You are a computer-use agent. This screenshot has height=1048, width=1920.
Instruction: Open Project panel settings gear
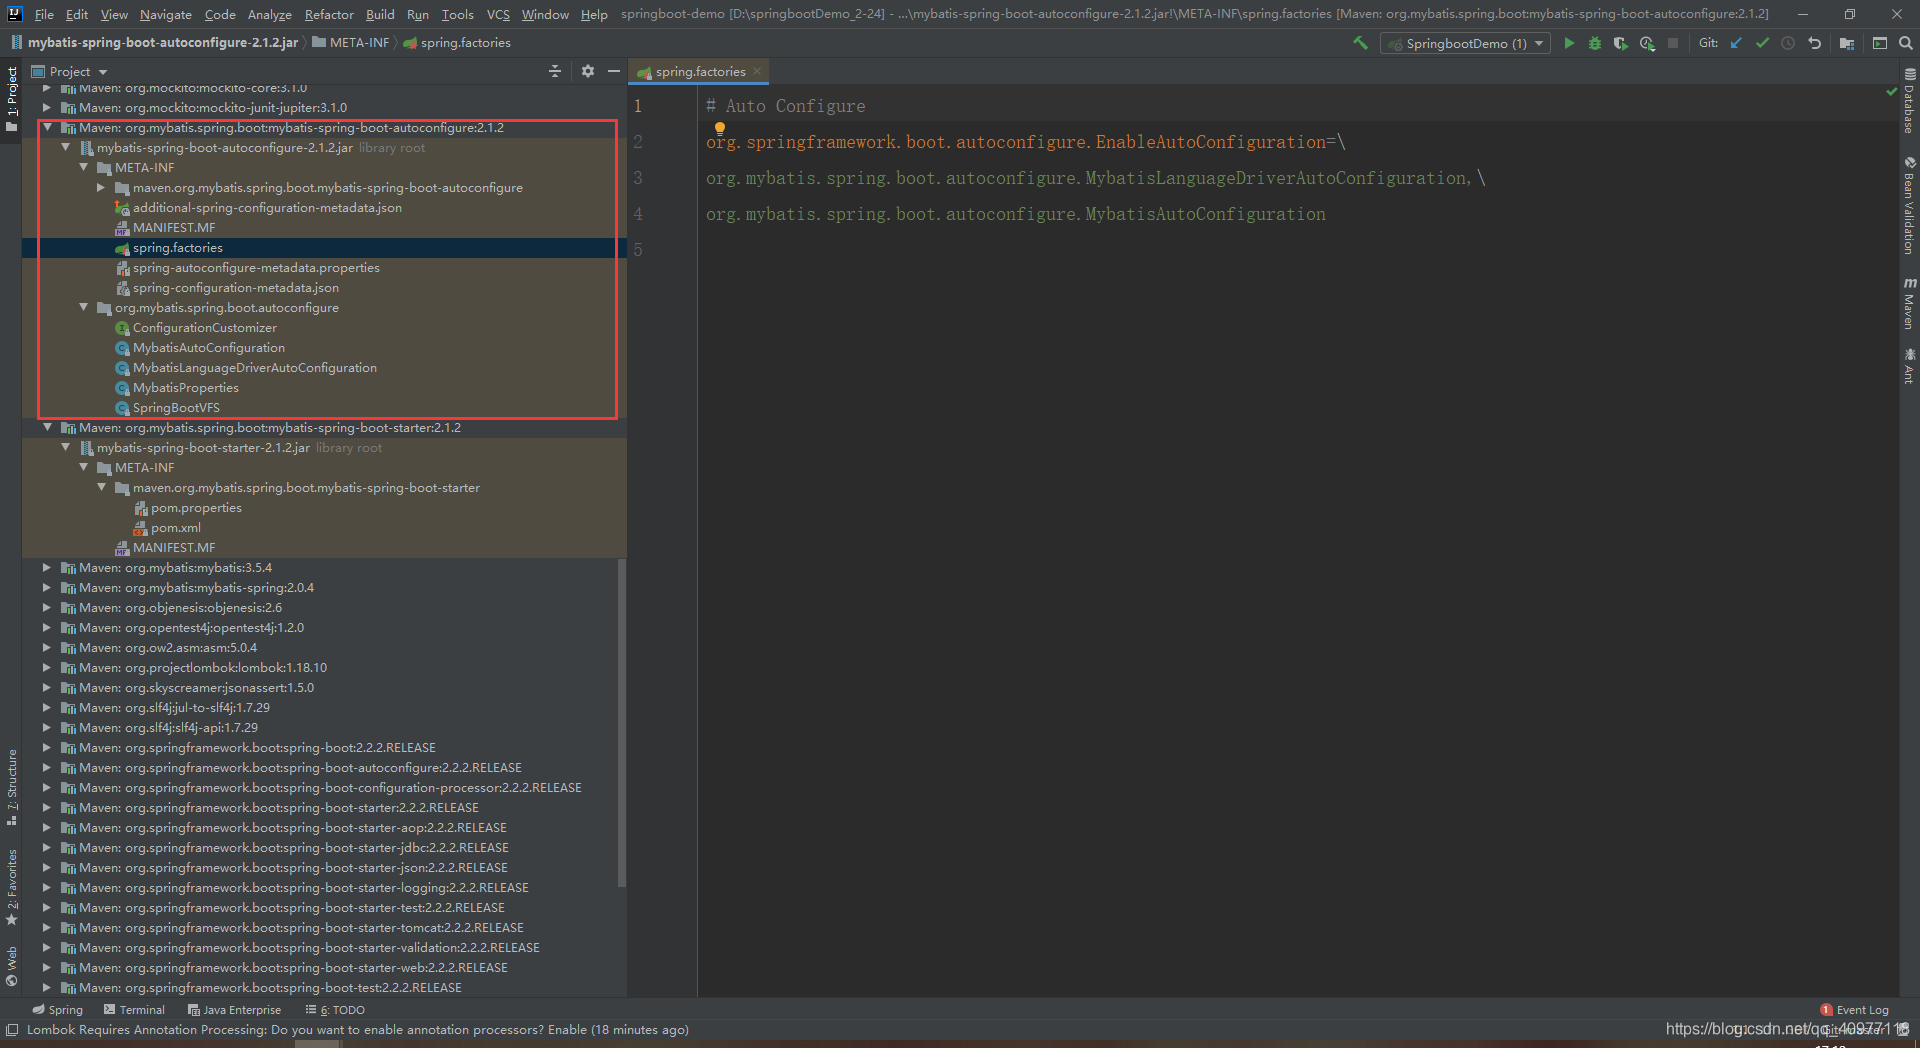coord(588,71)
